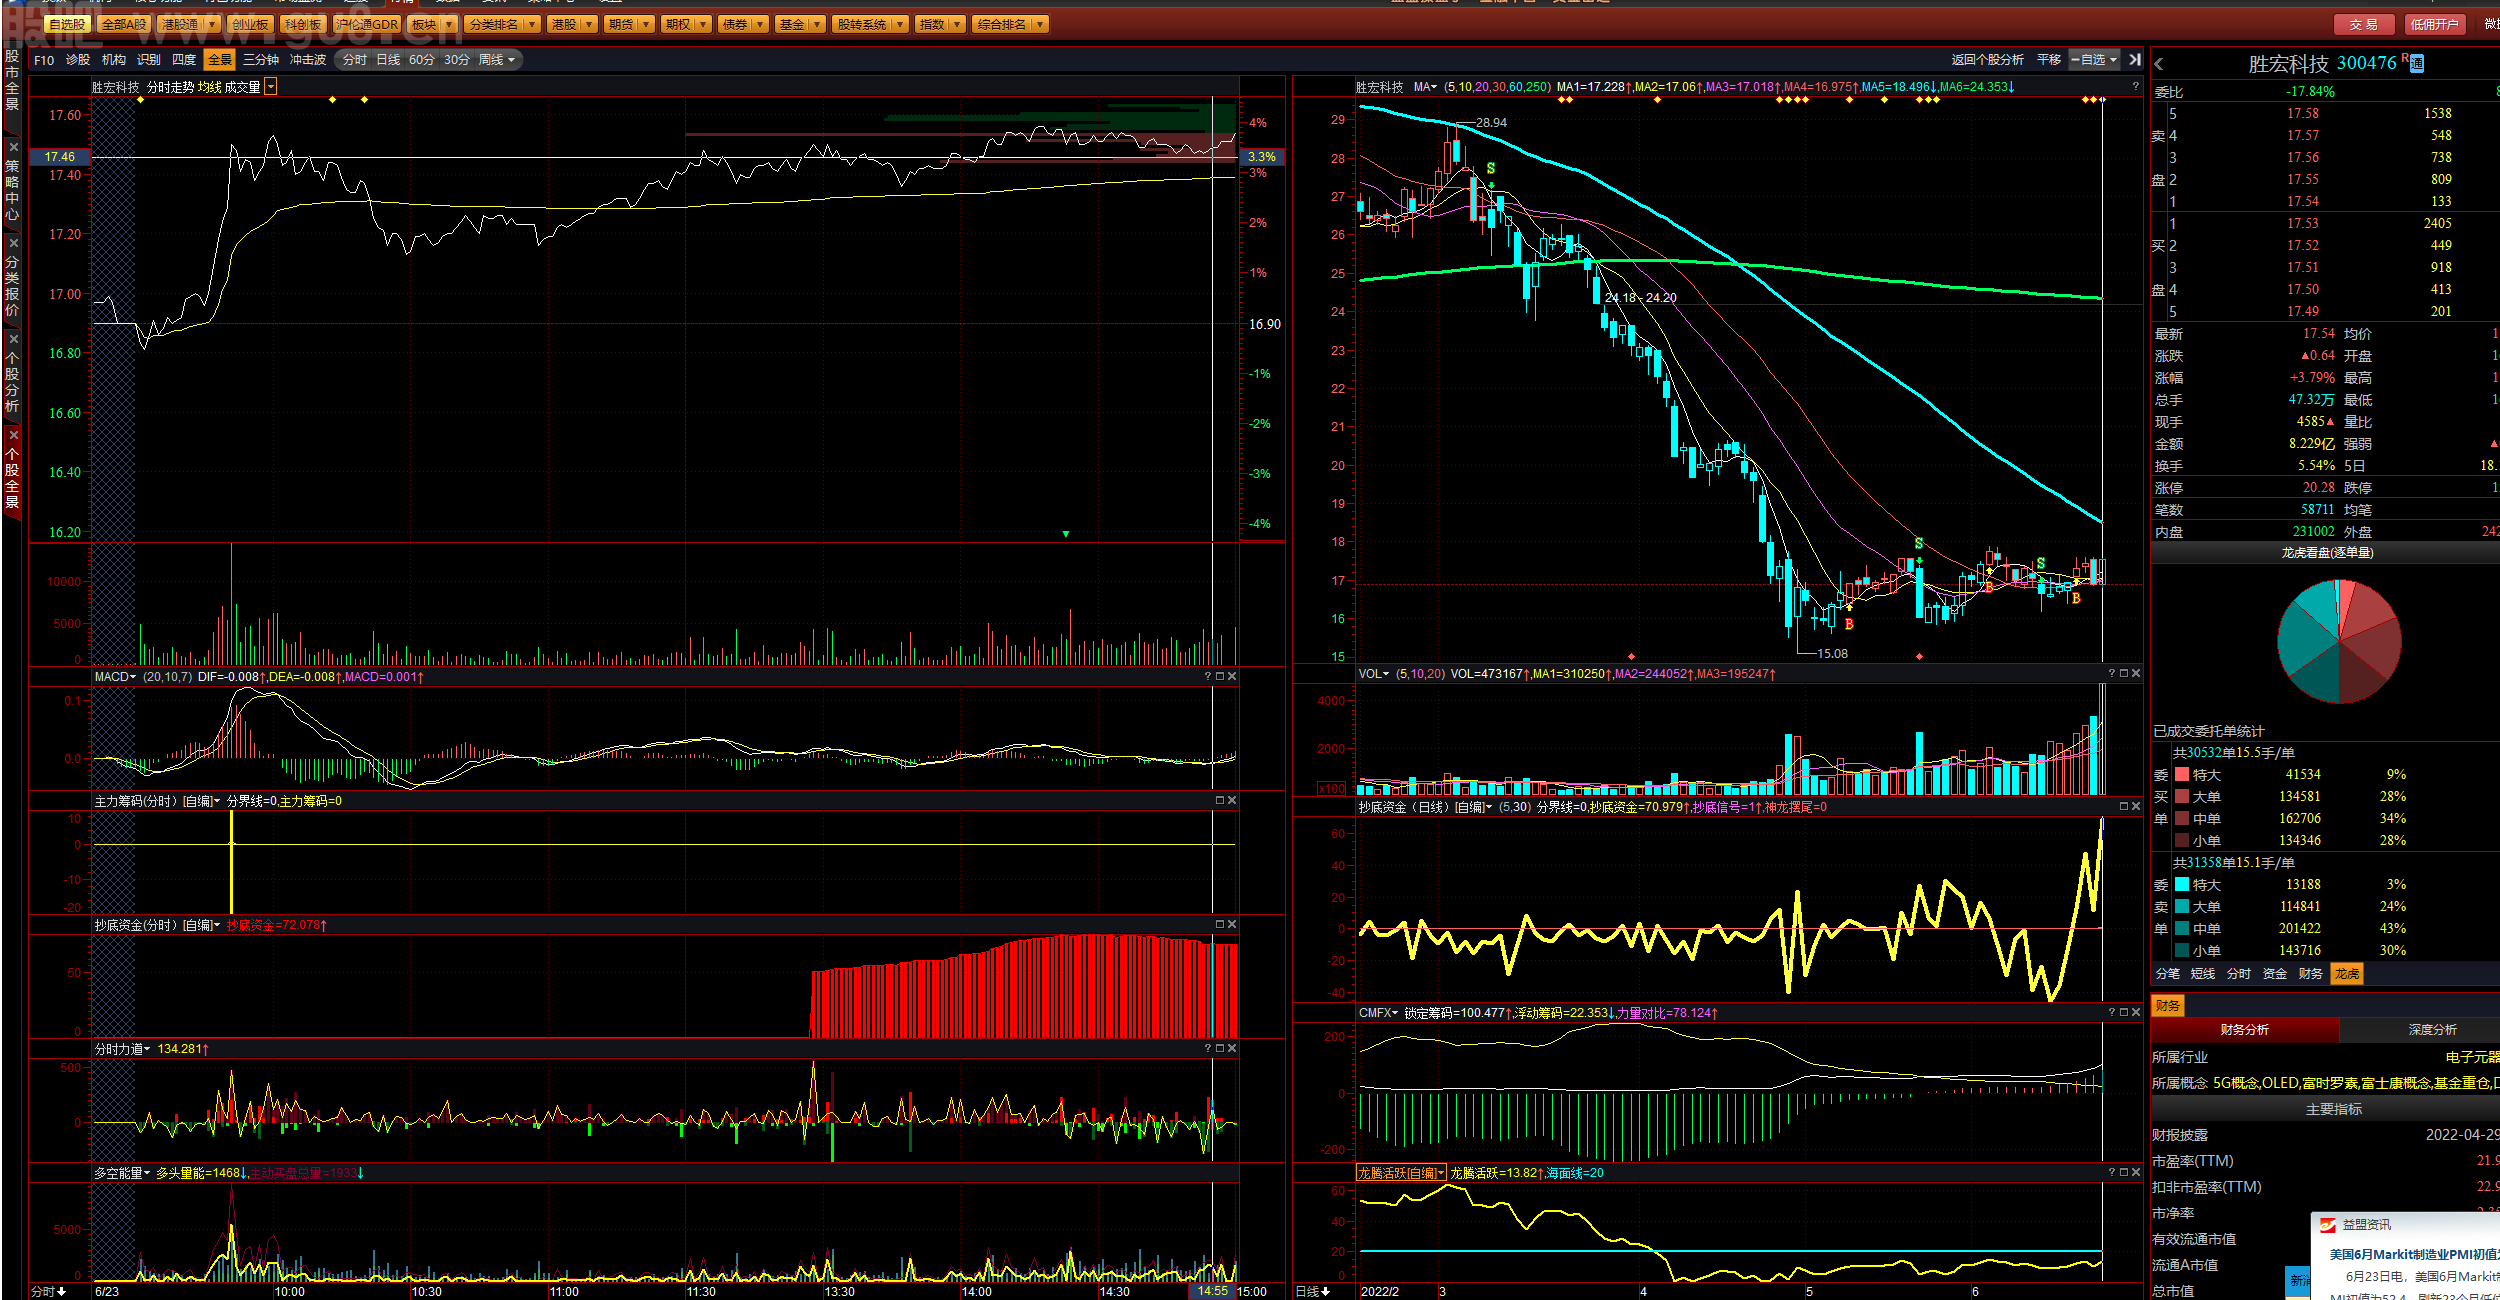Image resolution: width=2500 pixels, height=1300 pixels.
Task: Open the 板块 dropdown arrow
Action: (449, 24)
